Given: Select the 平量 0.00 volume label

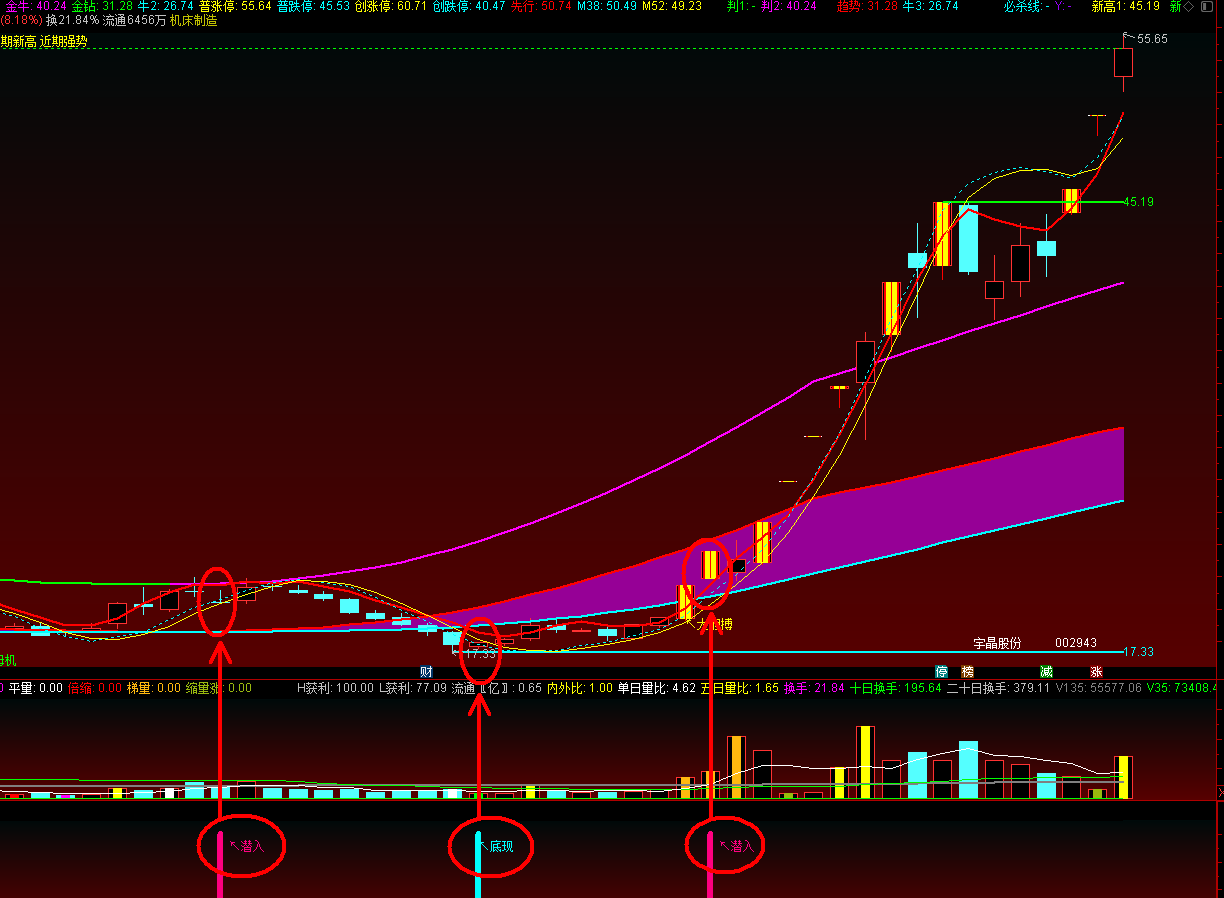Looking at the screenshot, I should (x=36, y=688).
